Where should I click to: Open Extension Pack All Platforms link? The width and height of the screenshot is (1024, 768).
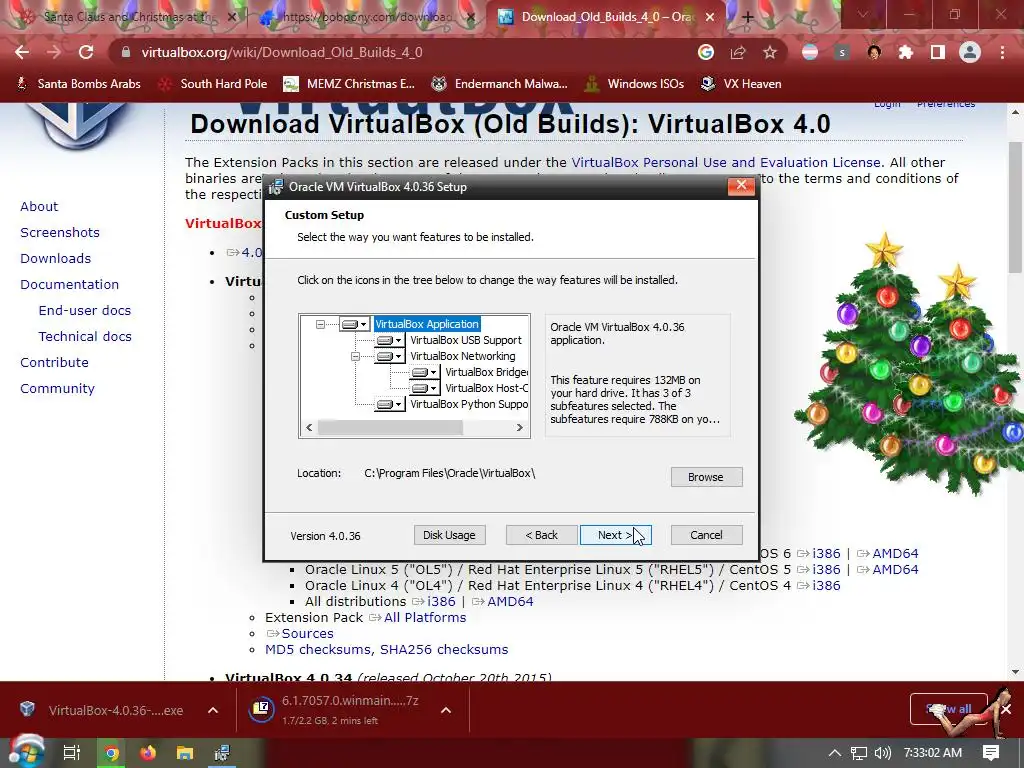pyautogui.click(x=425, y=617)
